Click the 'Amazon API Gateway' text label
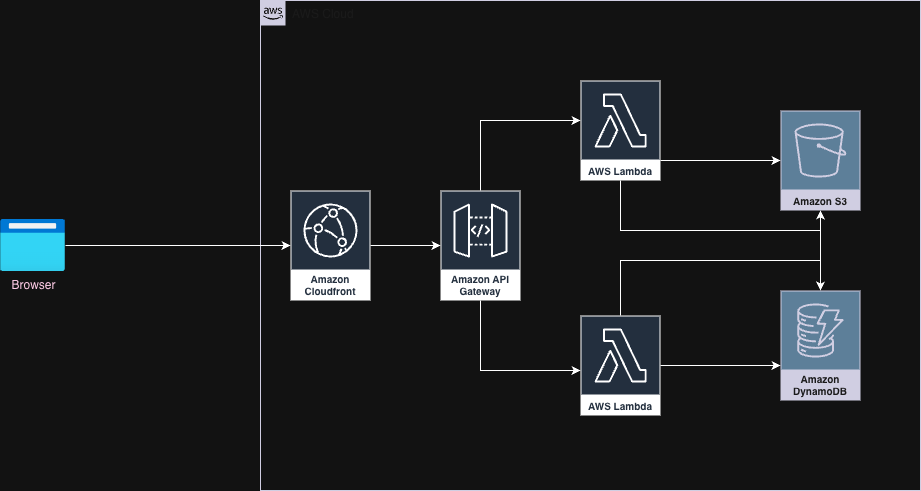 click(480, 285)
